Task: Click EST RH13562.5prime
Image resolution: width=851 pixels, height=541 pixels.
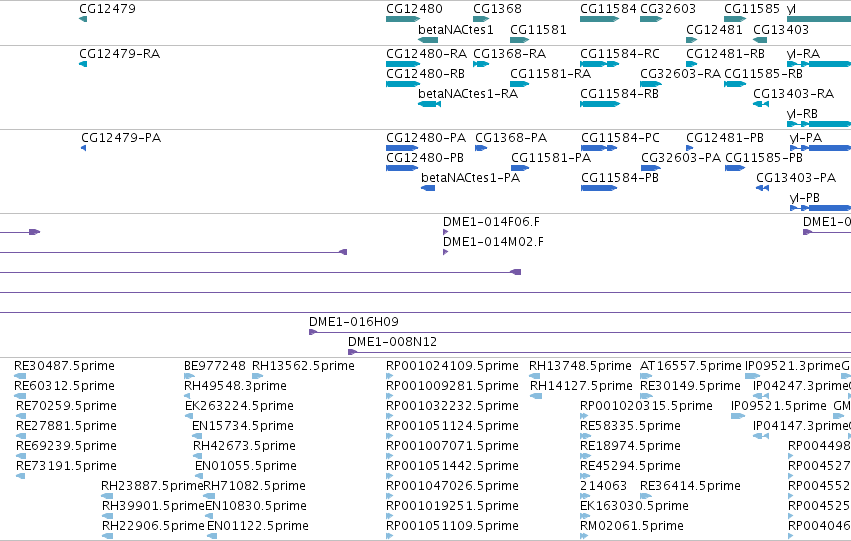Action: click(x=303, y=366)
